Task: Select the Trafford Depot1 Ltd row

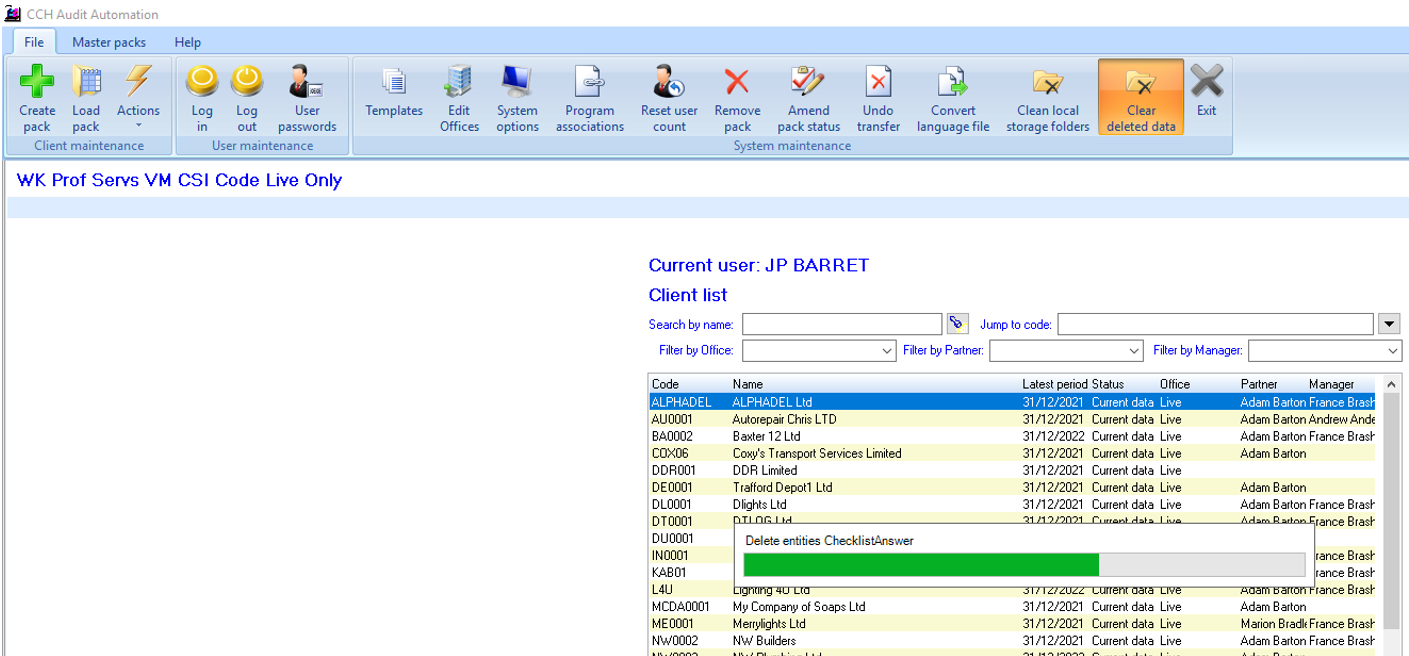Action: click(x=1012, y=487)
